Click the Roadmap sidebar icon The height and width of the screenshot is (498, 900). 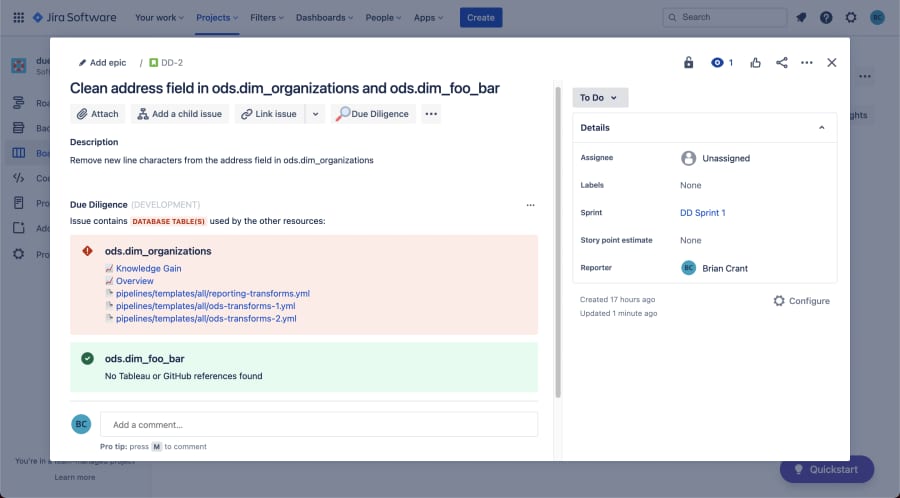18,103
